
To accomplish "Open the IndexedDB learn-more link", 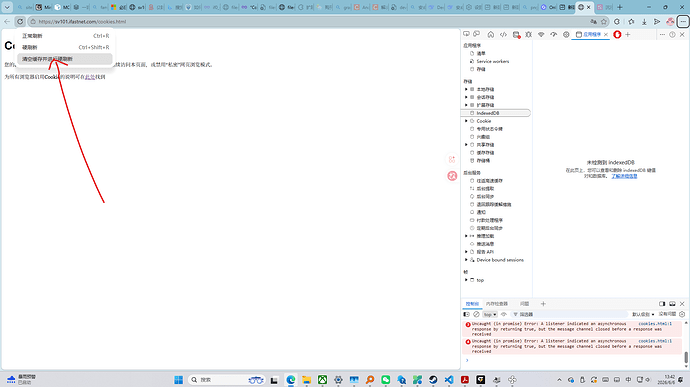I will (x=624, y=176).
